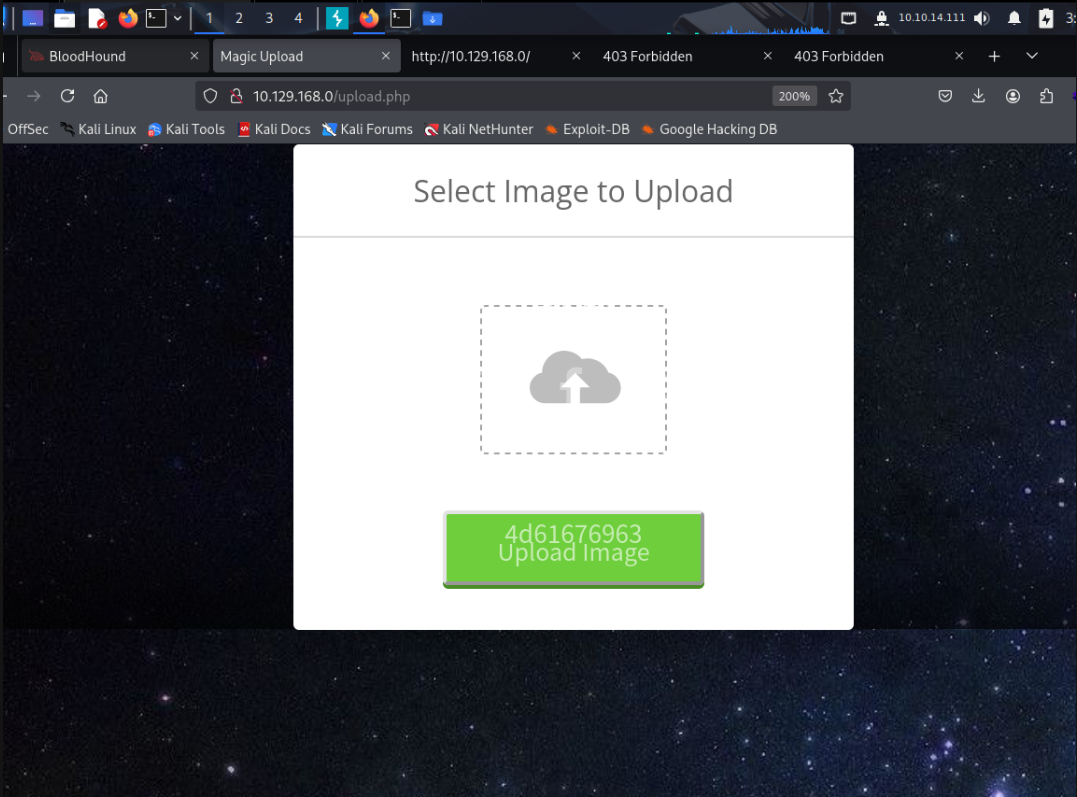Reload the page with the refresh icon
Screen dimensions: 1077x797
[x=68, y=96]
